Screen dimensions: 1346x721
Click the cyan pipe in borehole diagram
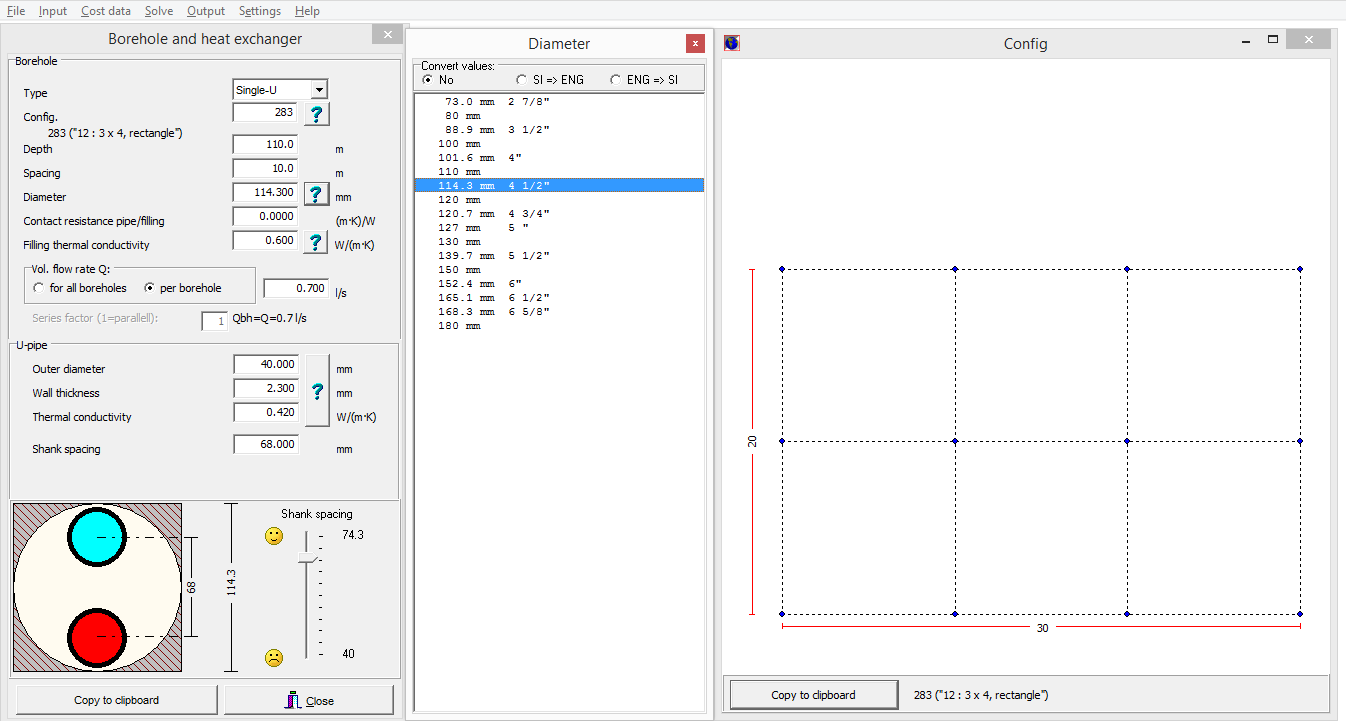point(97,535)
